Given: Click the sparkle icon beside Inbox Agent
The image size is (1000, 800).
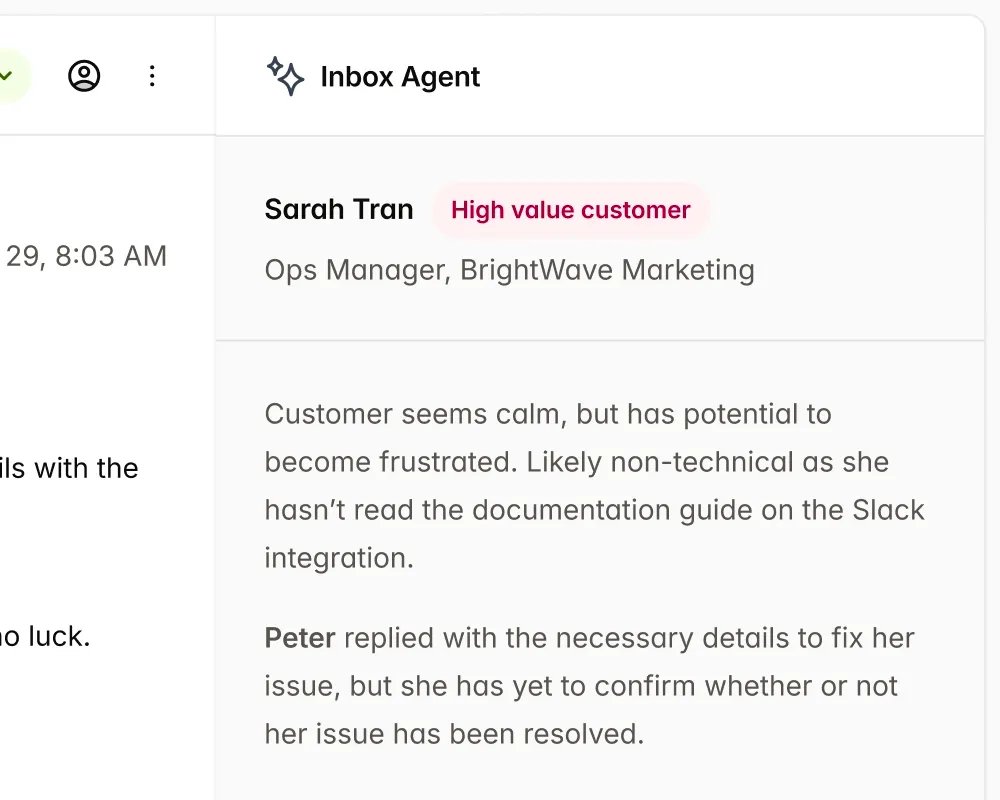Looking at the screenshot, I should [x=284, y=76].
